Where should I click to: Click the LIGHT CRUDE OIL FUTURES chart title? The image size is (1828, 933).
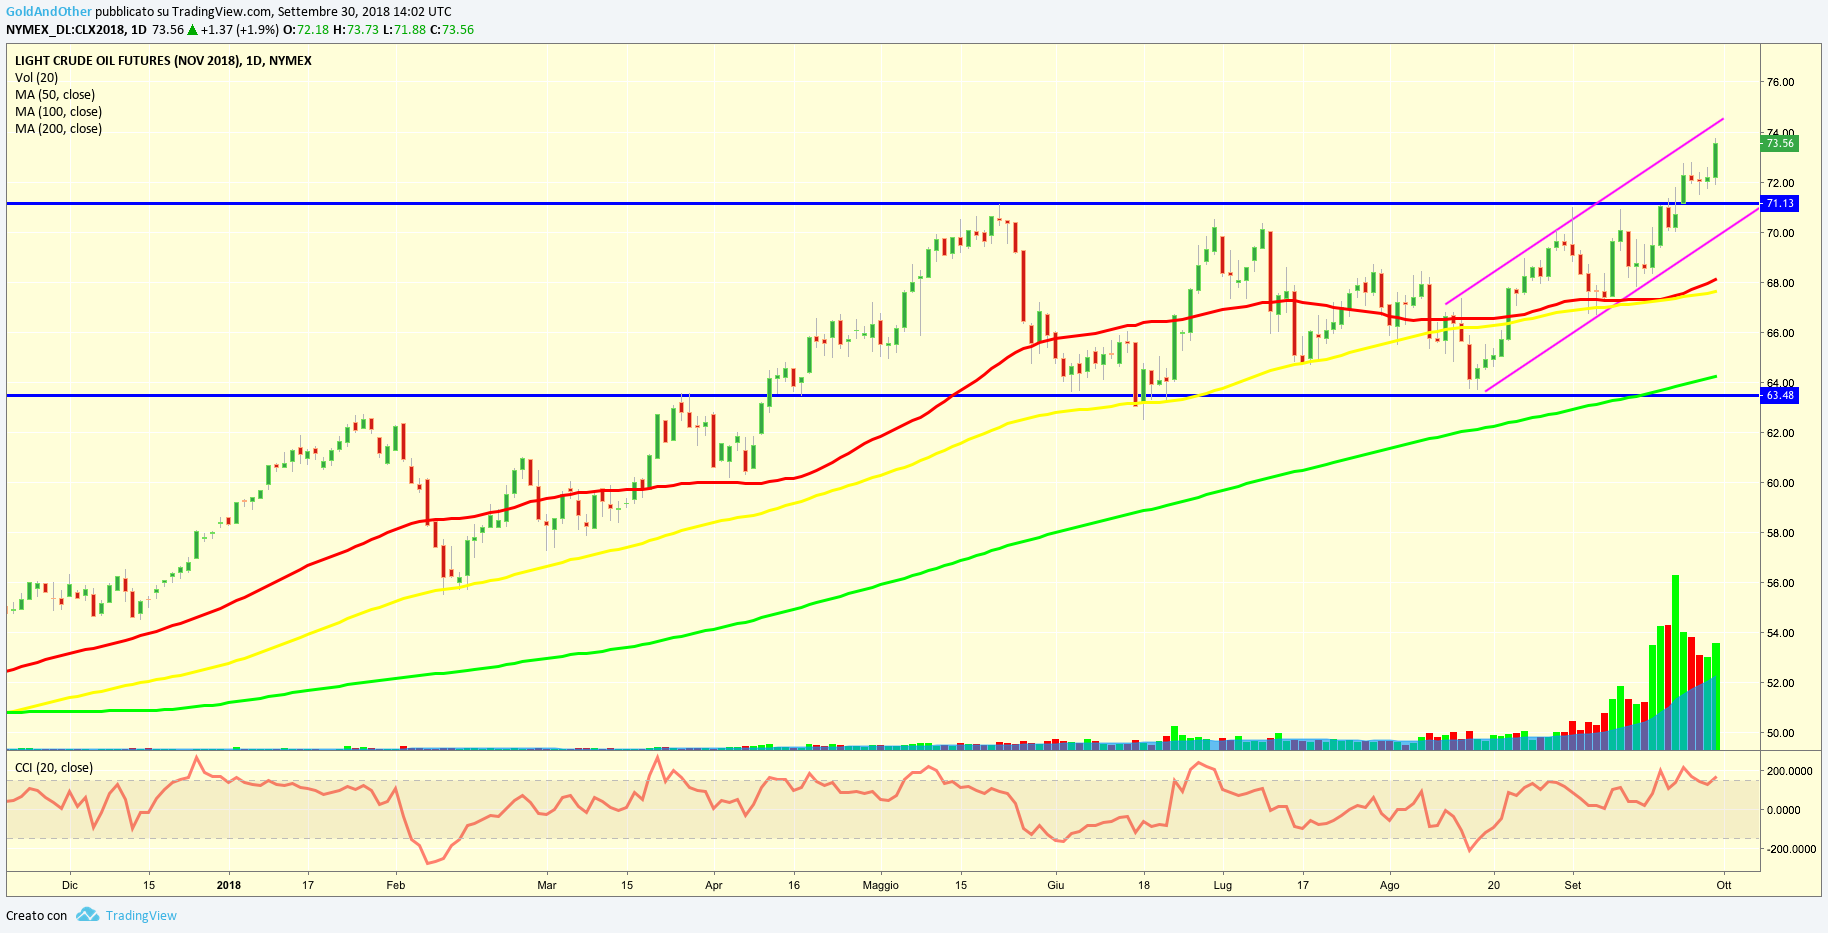click(x=163, y=60)
